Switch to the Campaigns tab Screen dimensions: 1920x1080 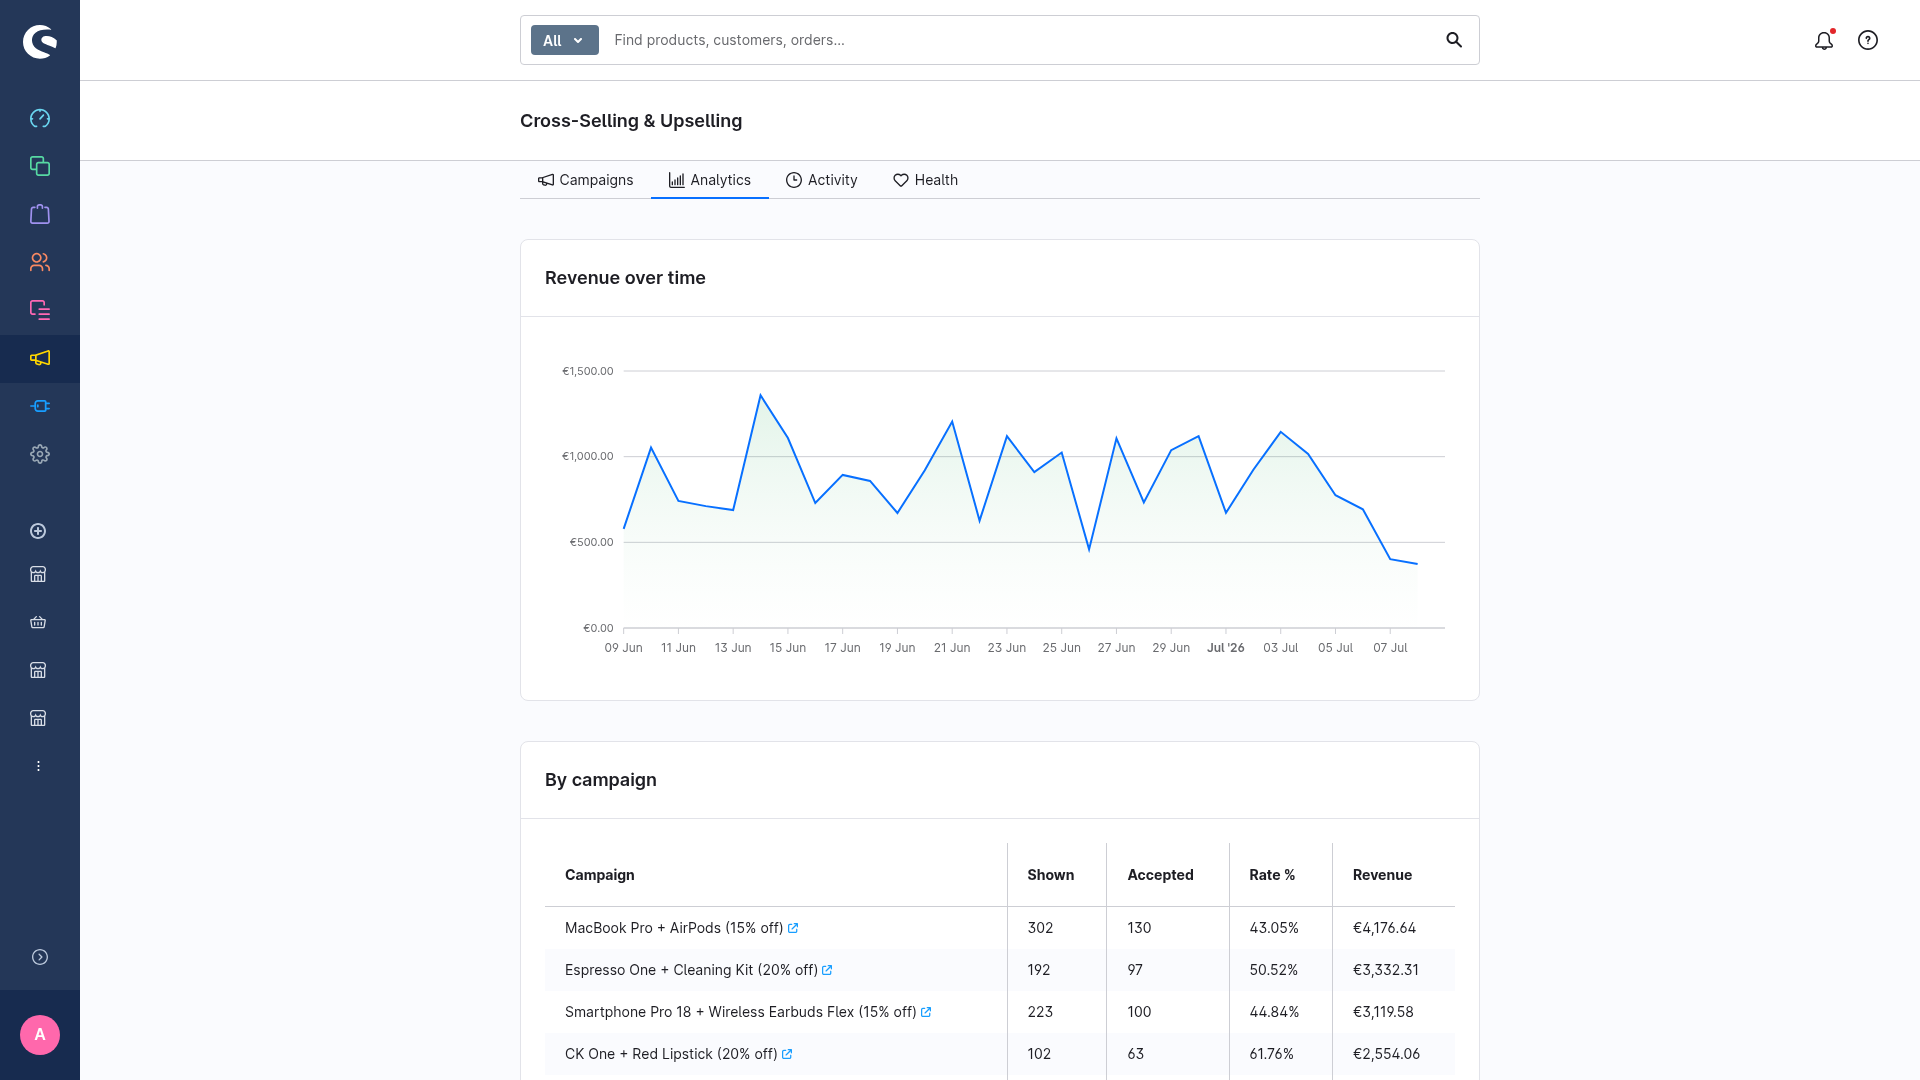tap(585, 180)
